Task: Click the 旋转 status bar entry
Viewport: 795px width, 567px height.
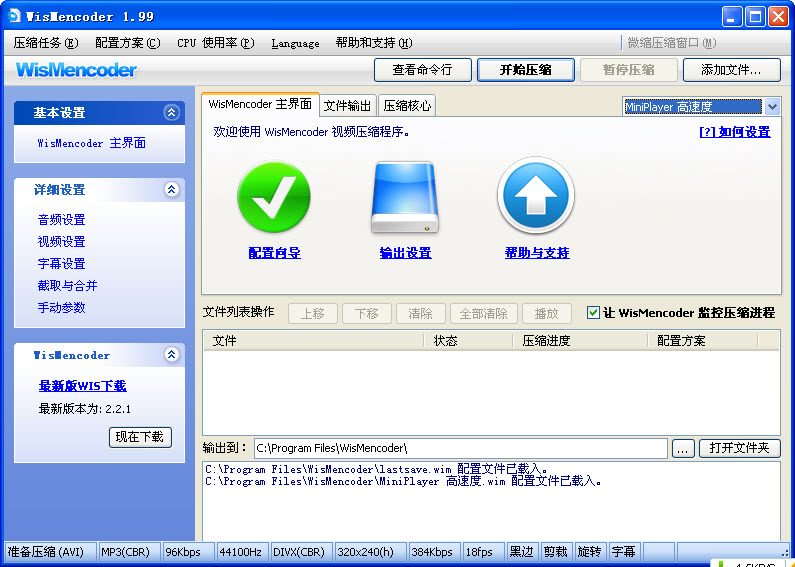Action: tap(590, 552)
